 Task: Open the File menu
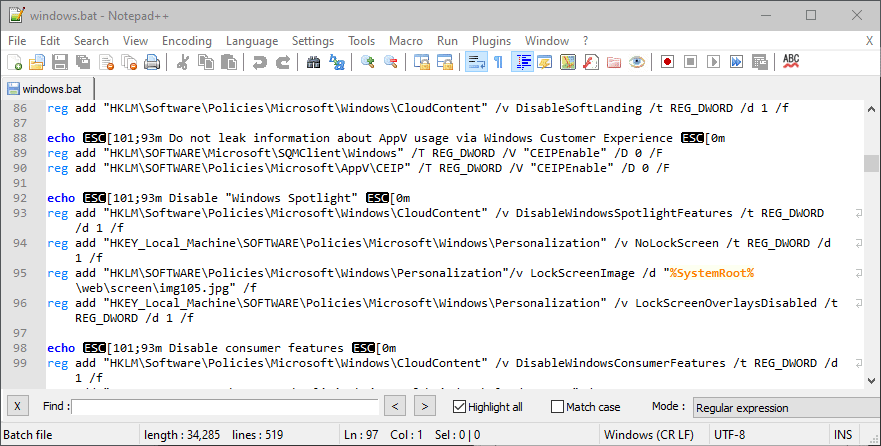(x=17, y=41)
